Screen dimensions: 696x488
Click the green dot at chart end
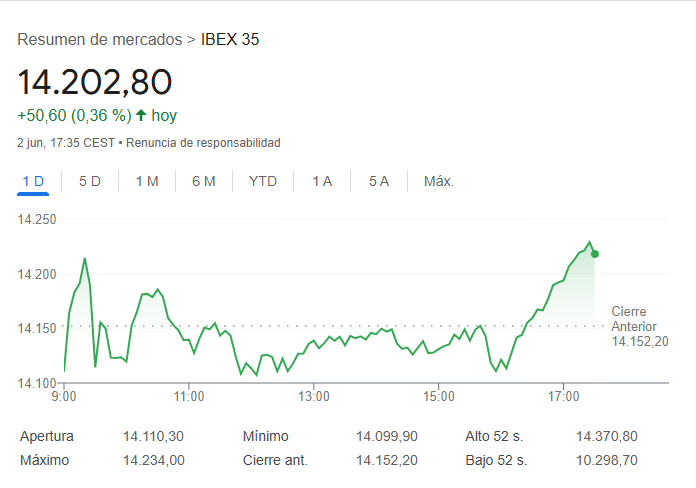pyautogui.click(x=595, y=254)
